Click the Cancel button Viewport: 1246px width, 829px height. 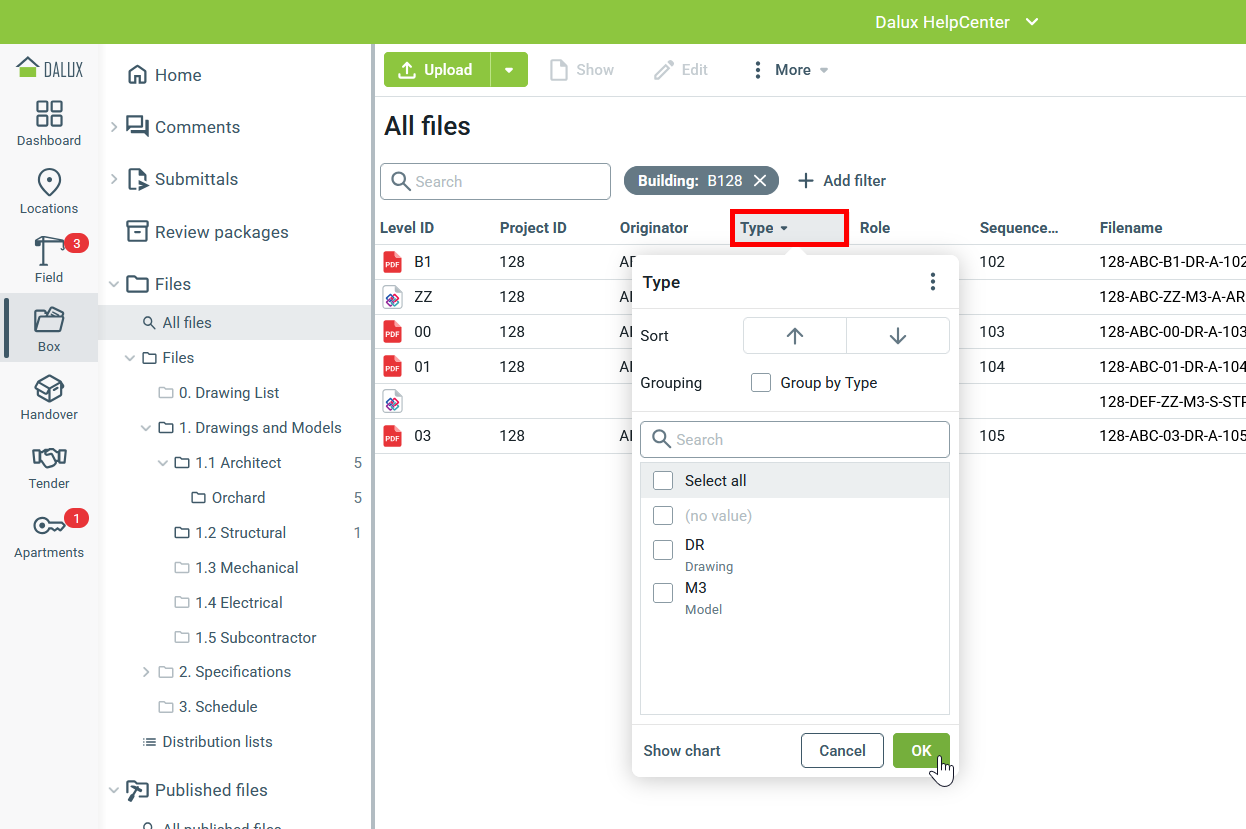pos(842,751)
